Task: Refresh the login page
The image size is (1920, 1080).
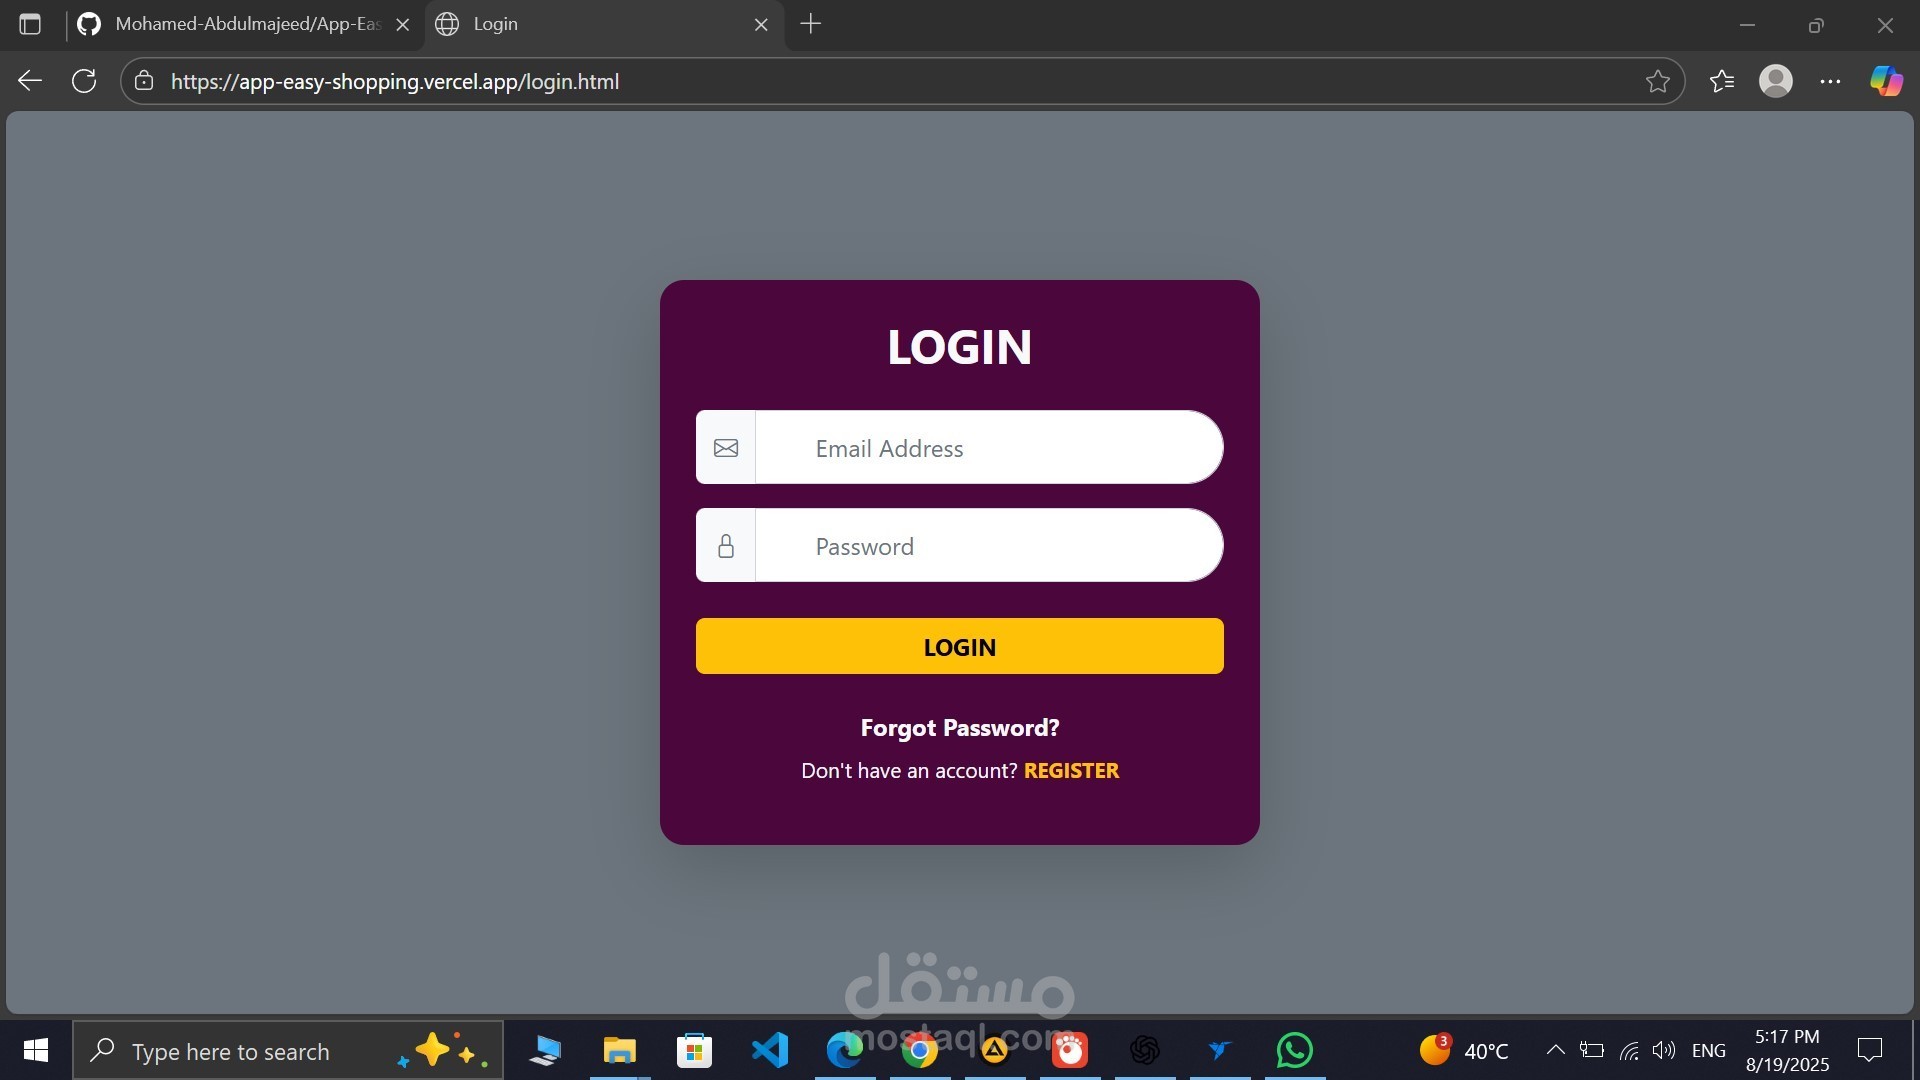Action: point(84,81)
